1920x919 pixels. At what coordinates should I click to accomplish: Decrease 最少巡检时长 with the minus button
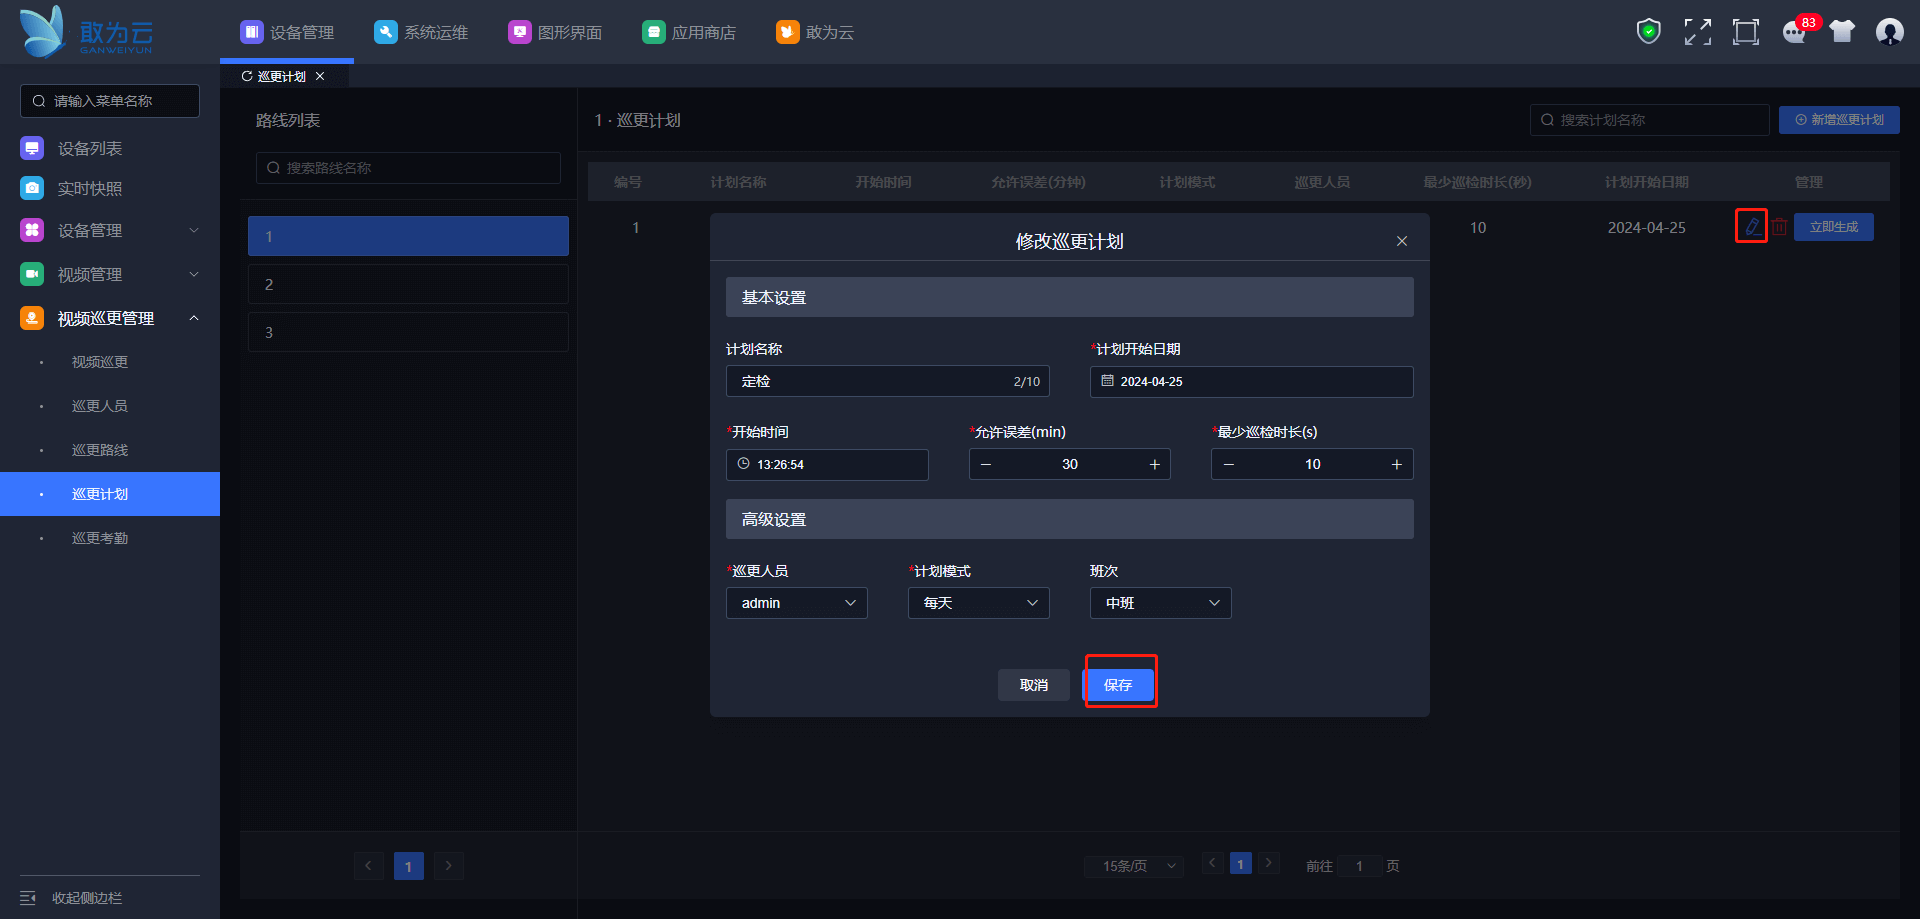point(1229,464)
